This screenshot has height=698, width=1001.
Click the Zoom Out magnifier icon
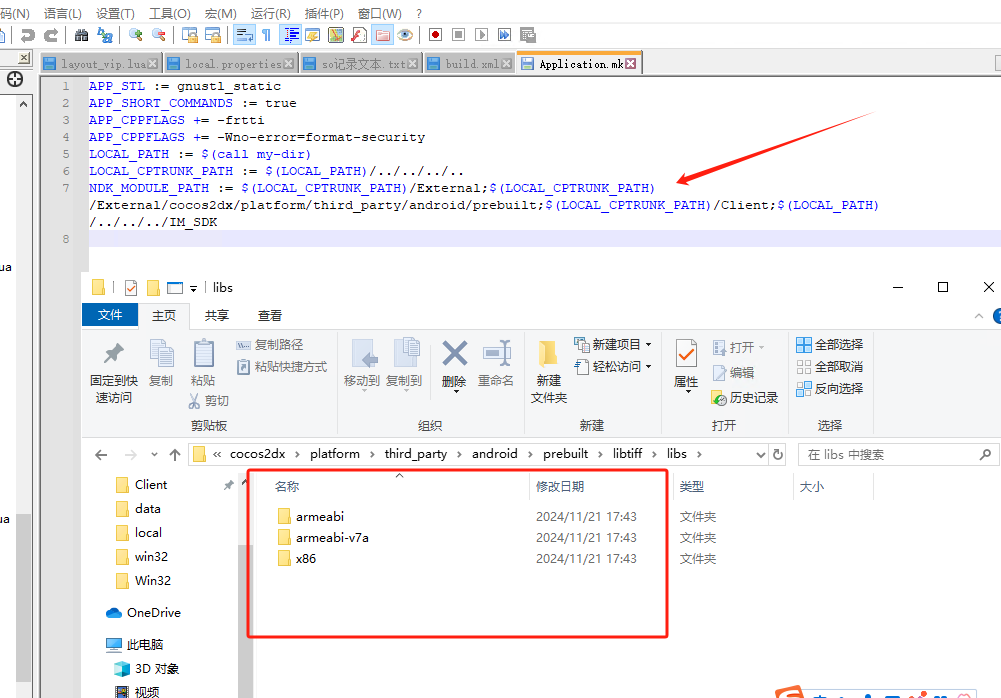pyautogui.click(x=159, y=35)
